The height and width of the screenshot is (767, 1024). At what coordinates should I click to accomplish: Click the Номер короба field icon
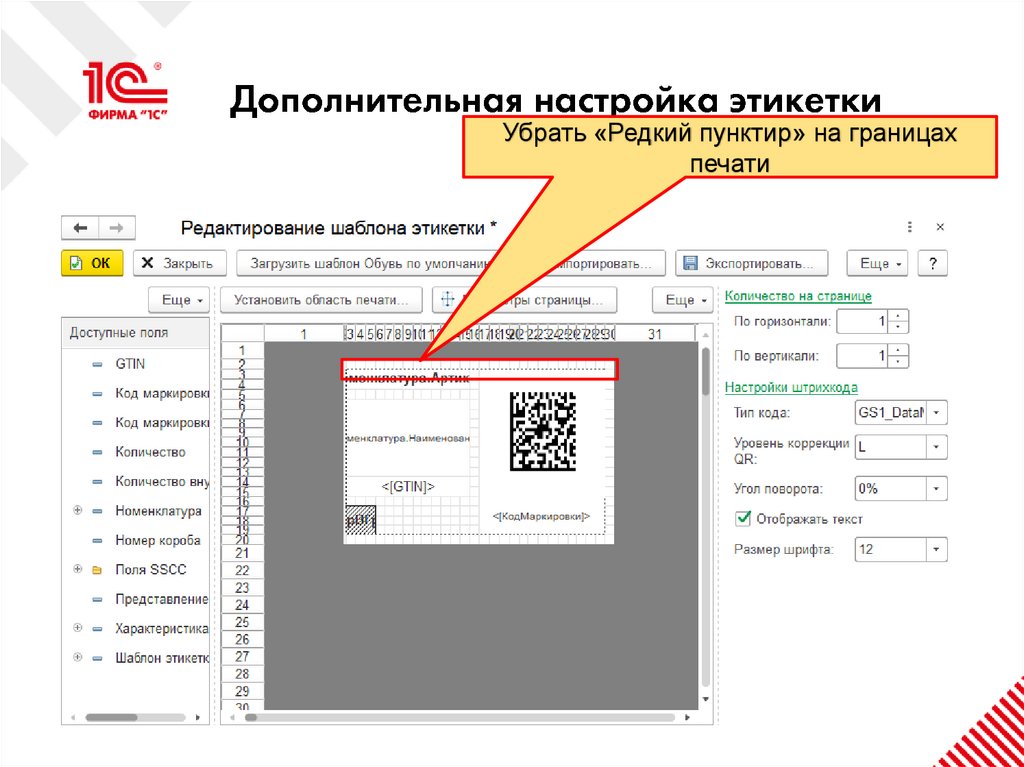coord(97,541)
